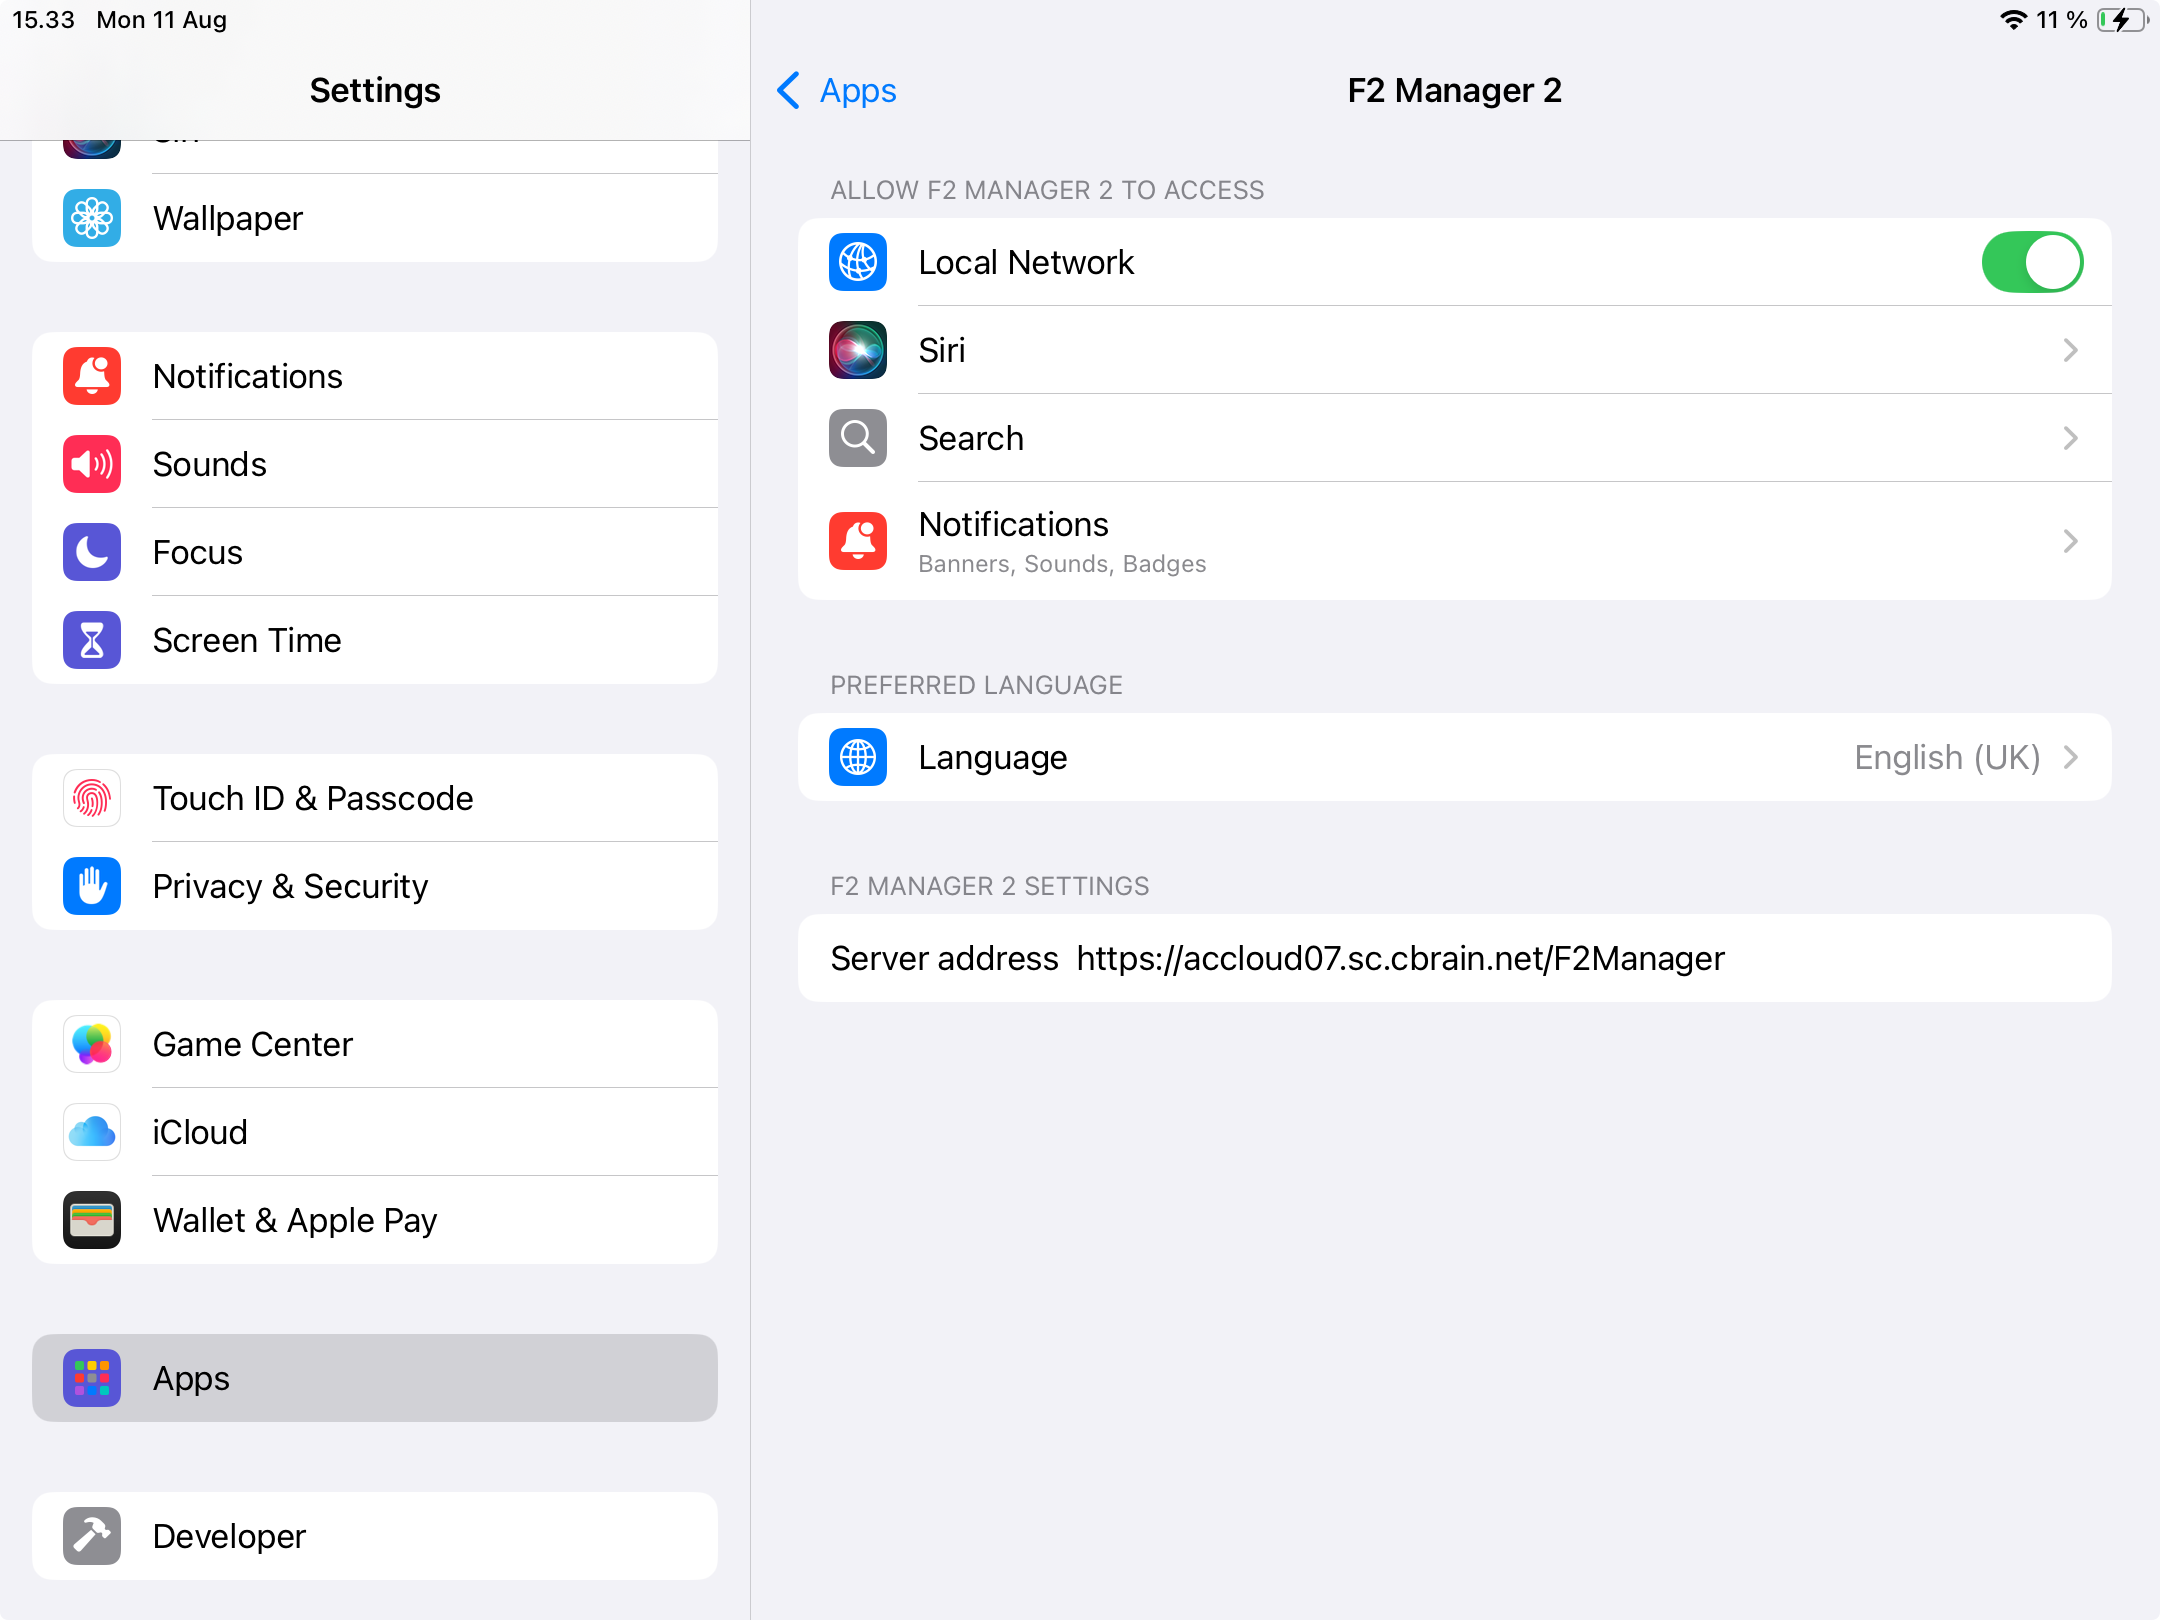The height and width of the screenshot is (1620, 2160).
Task: Edit the Server address field
Action: [x=1400, y=958]
